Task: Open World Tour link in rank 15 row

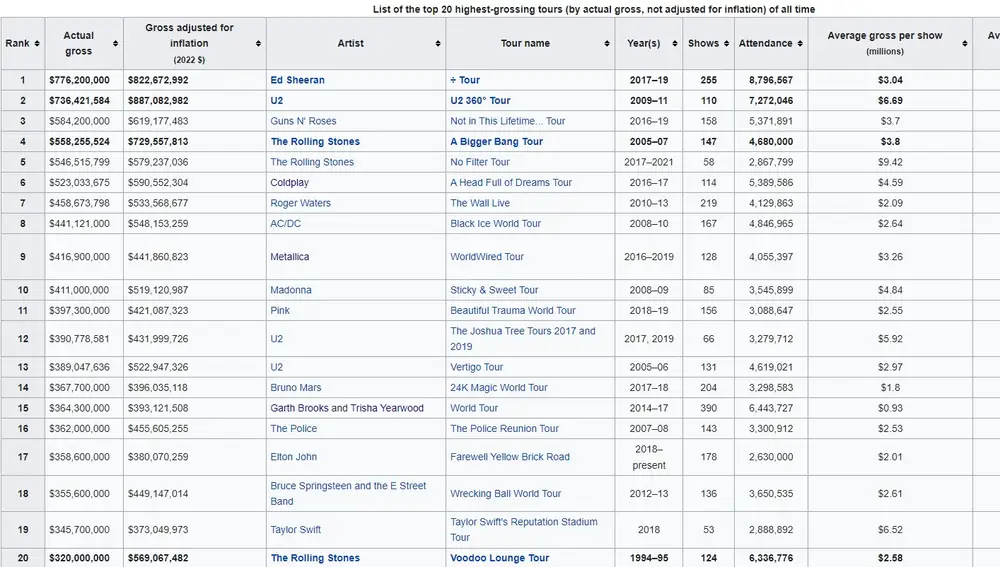Action: click(x=474, y=408)
